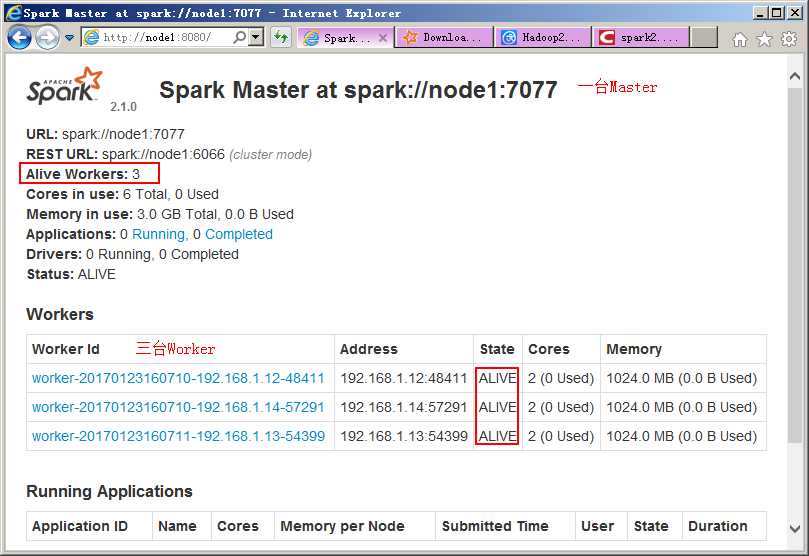The width and height of the screenshot is (809, 556).
Task: Open worker link for 192.168.1.13-54399
Action: 179,436
